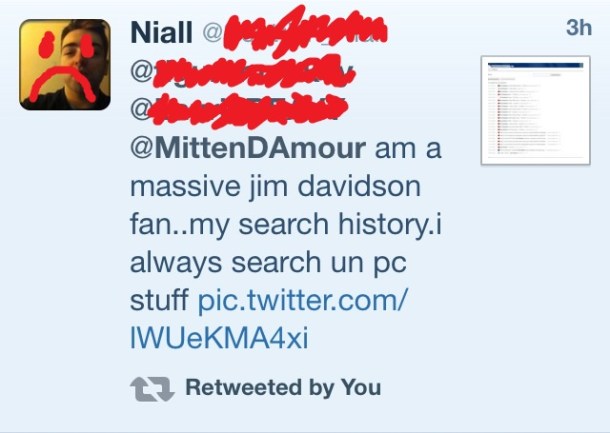The image size is (610, 433).
Task: Click the text fan..my search history.i
Action: click(286, 225)
